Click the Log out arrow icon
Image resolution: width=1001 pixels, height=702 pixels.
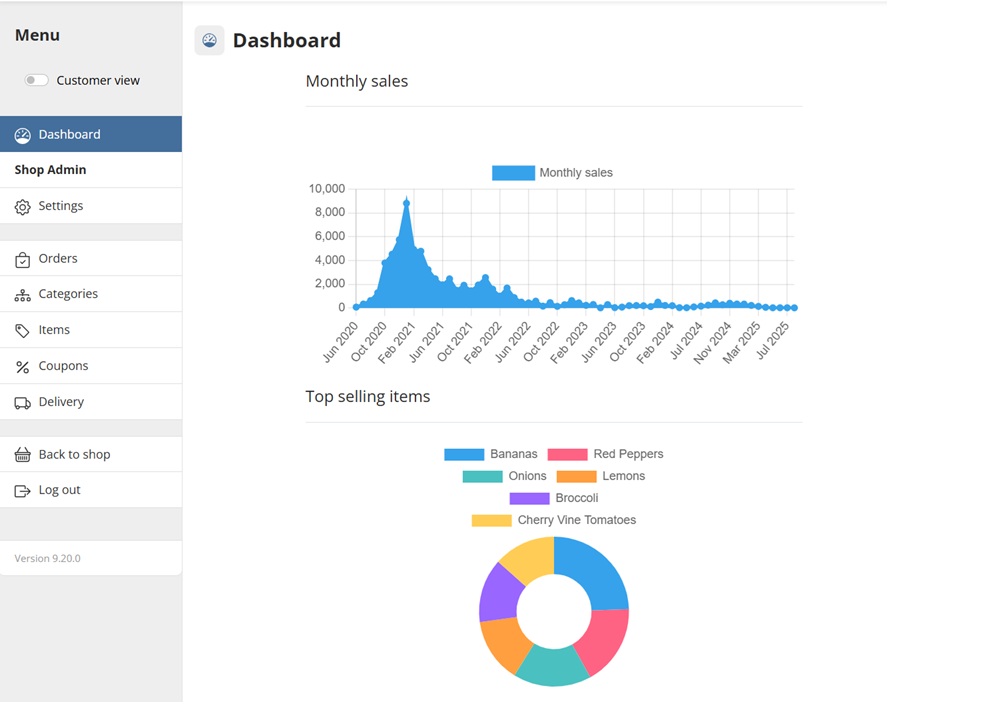point(22,491)
